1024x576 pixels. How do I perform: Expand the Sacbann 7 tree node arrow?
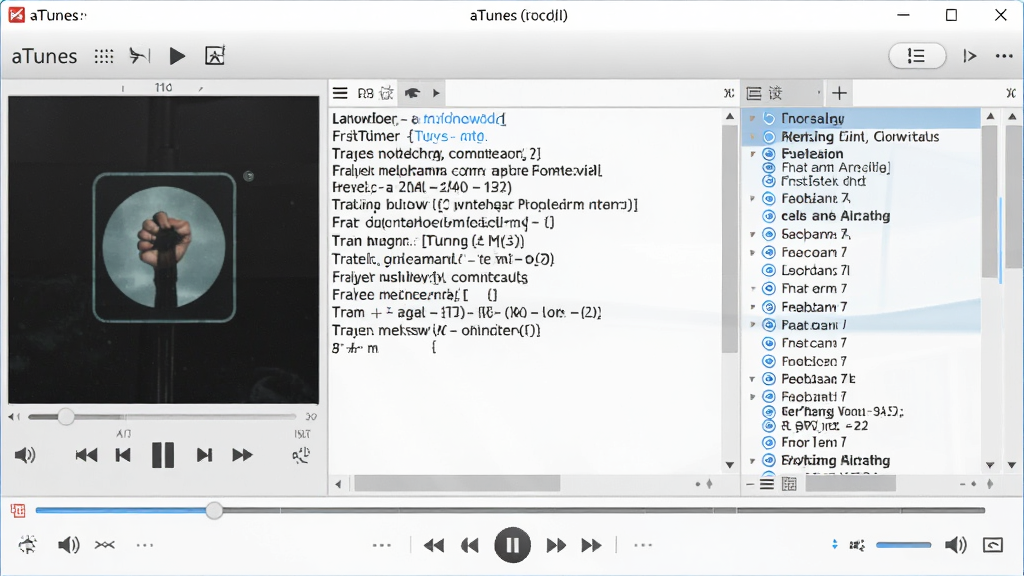(753, 234)
